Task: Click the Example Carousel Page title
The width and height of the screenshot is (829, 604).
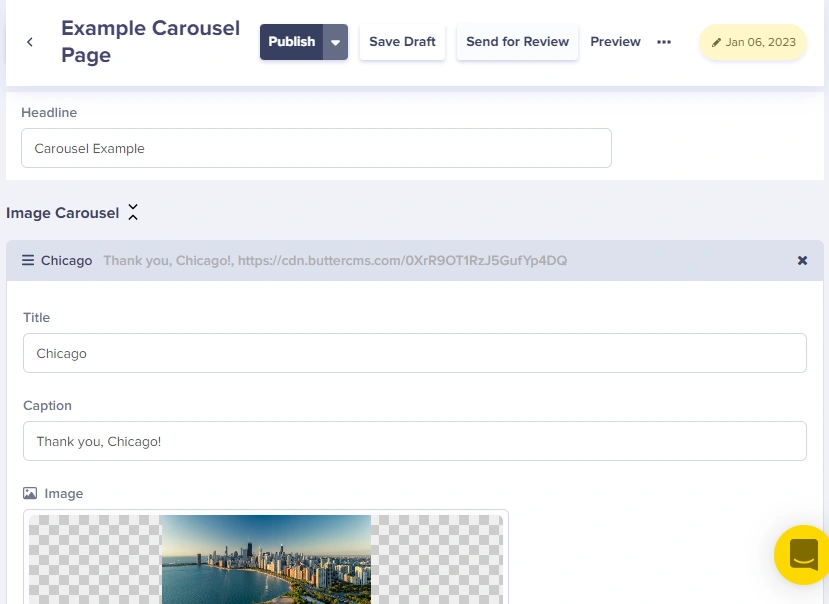Action: click(150, 41)
